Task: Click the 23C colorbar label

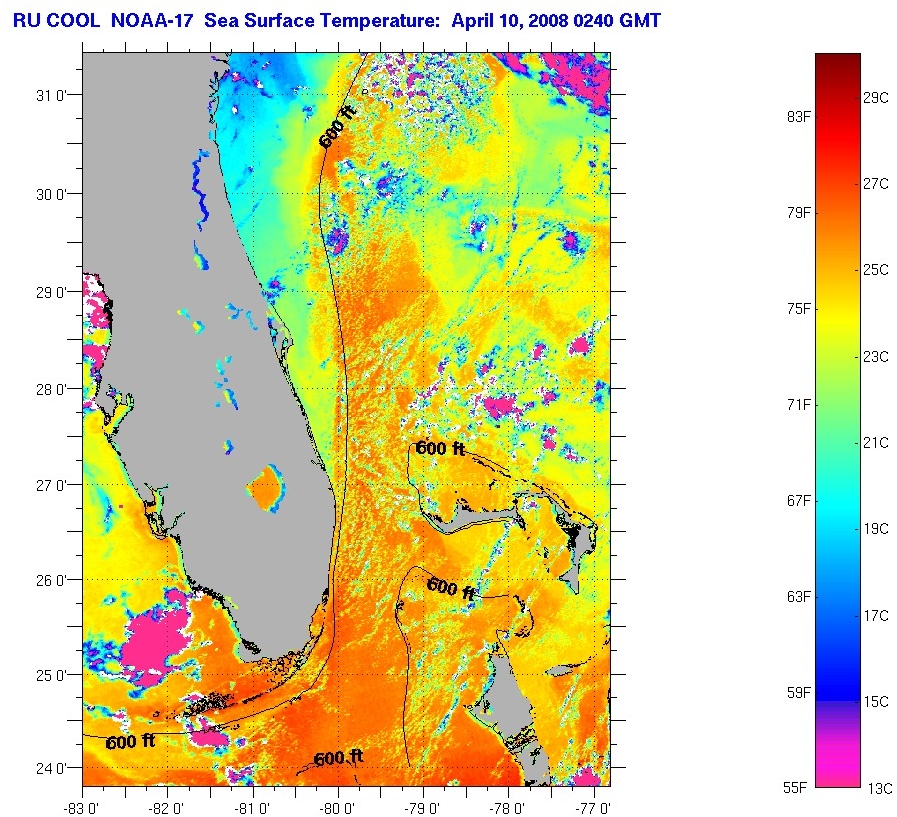Action: click(x=876, y=357)
